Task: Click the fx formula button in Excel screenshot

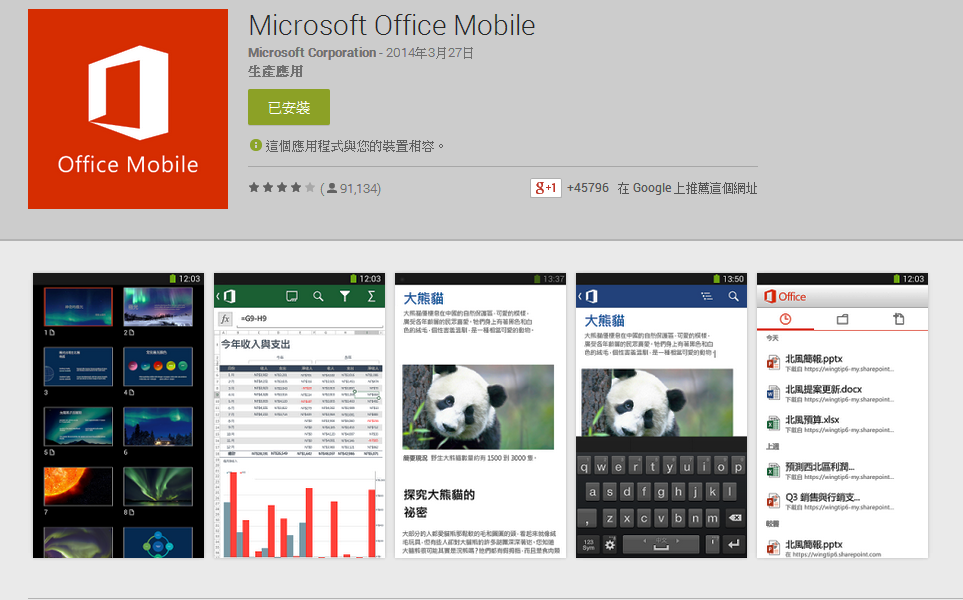Action: (225, 319)
